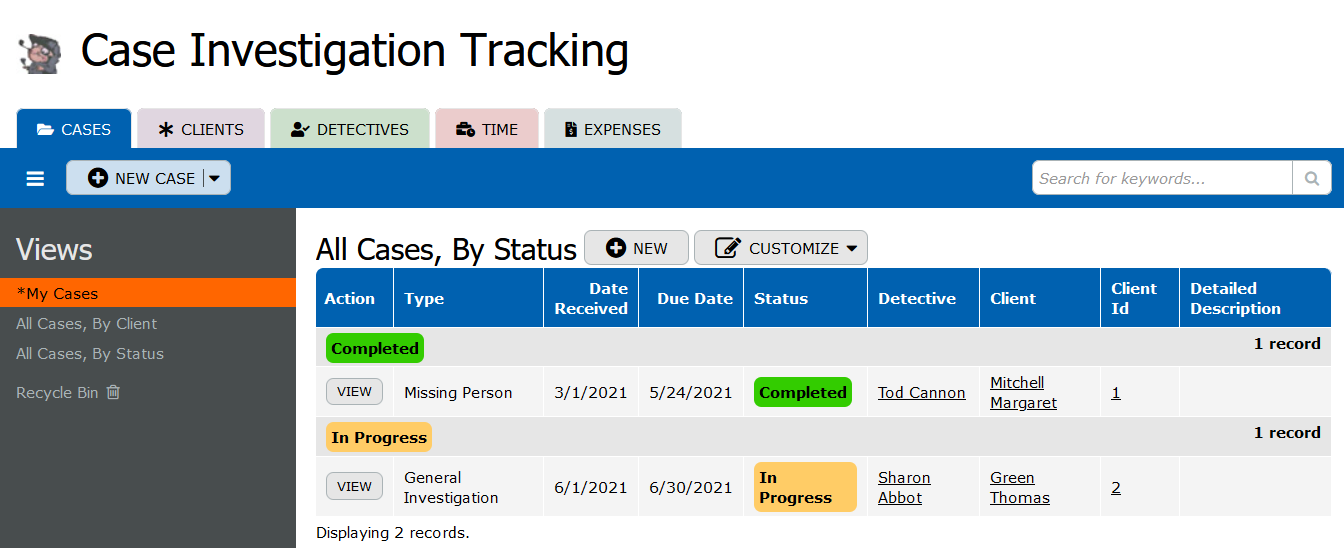Click the Recycle Bin trash icon
1344x548 pixels.
point(113,392)
